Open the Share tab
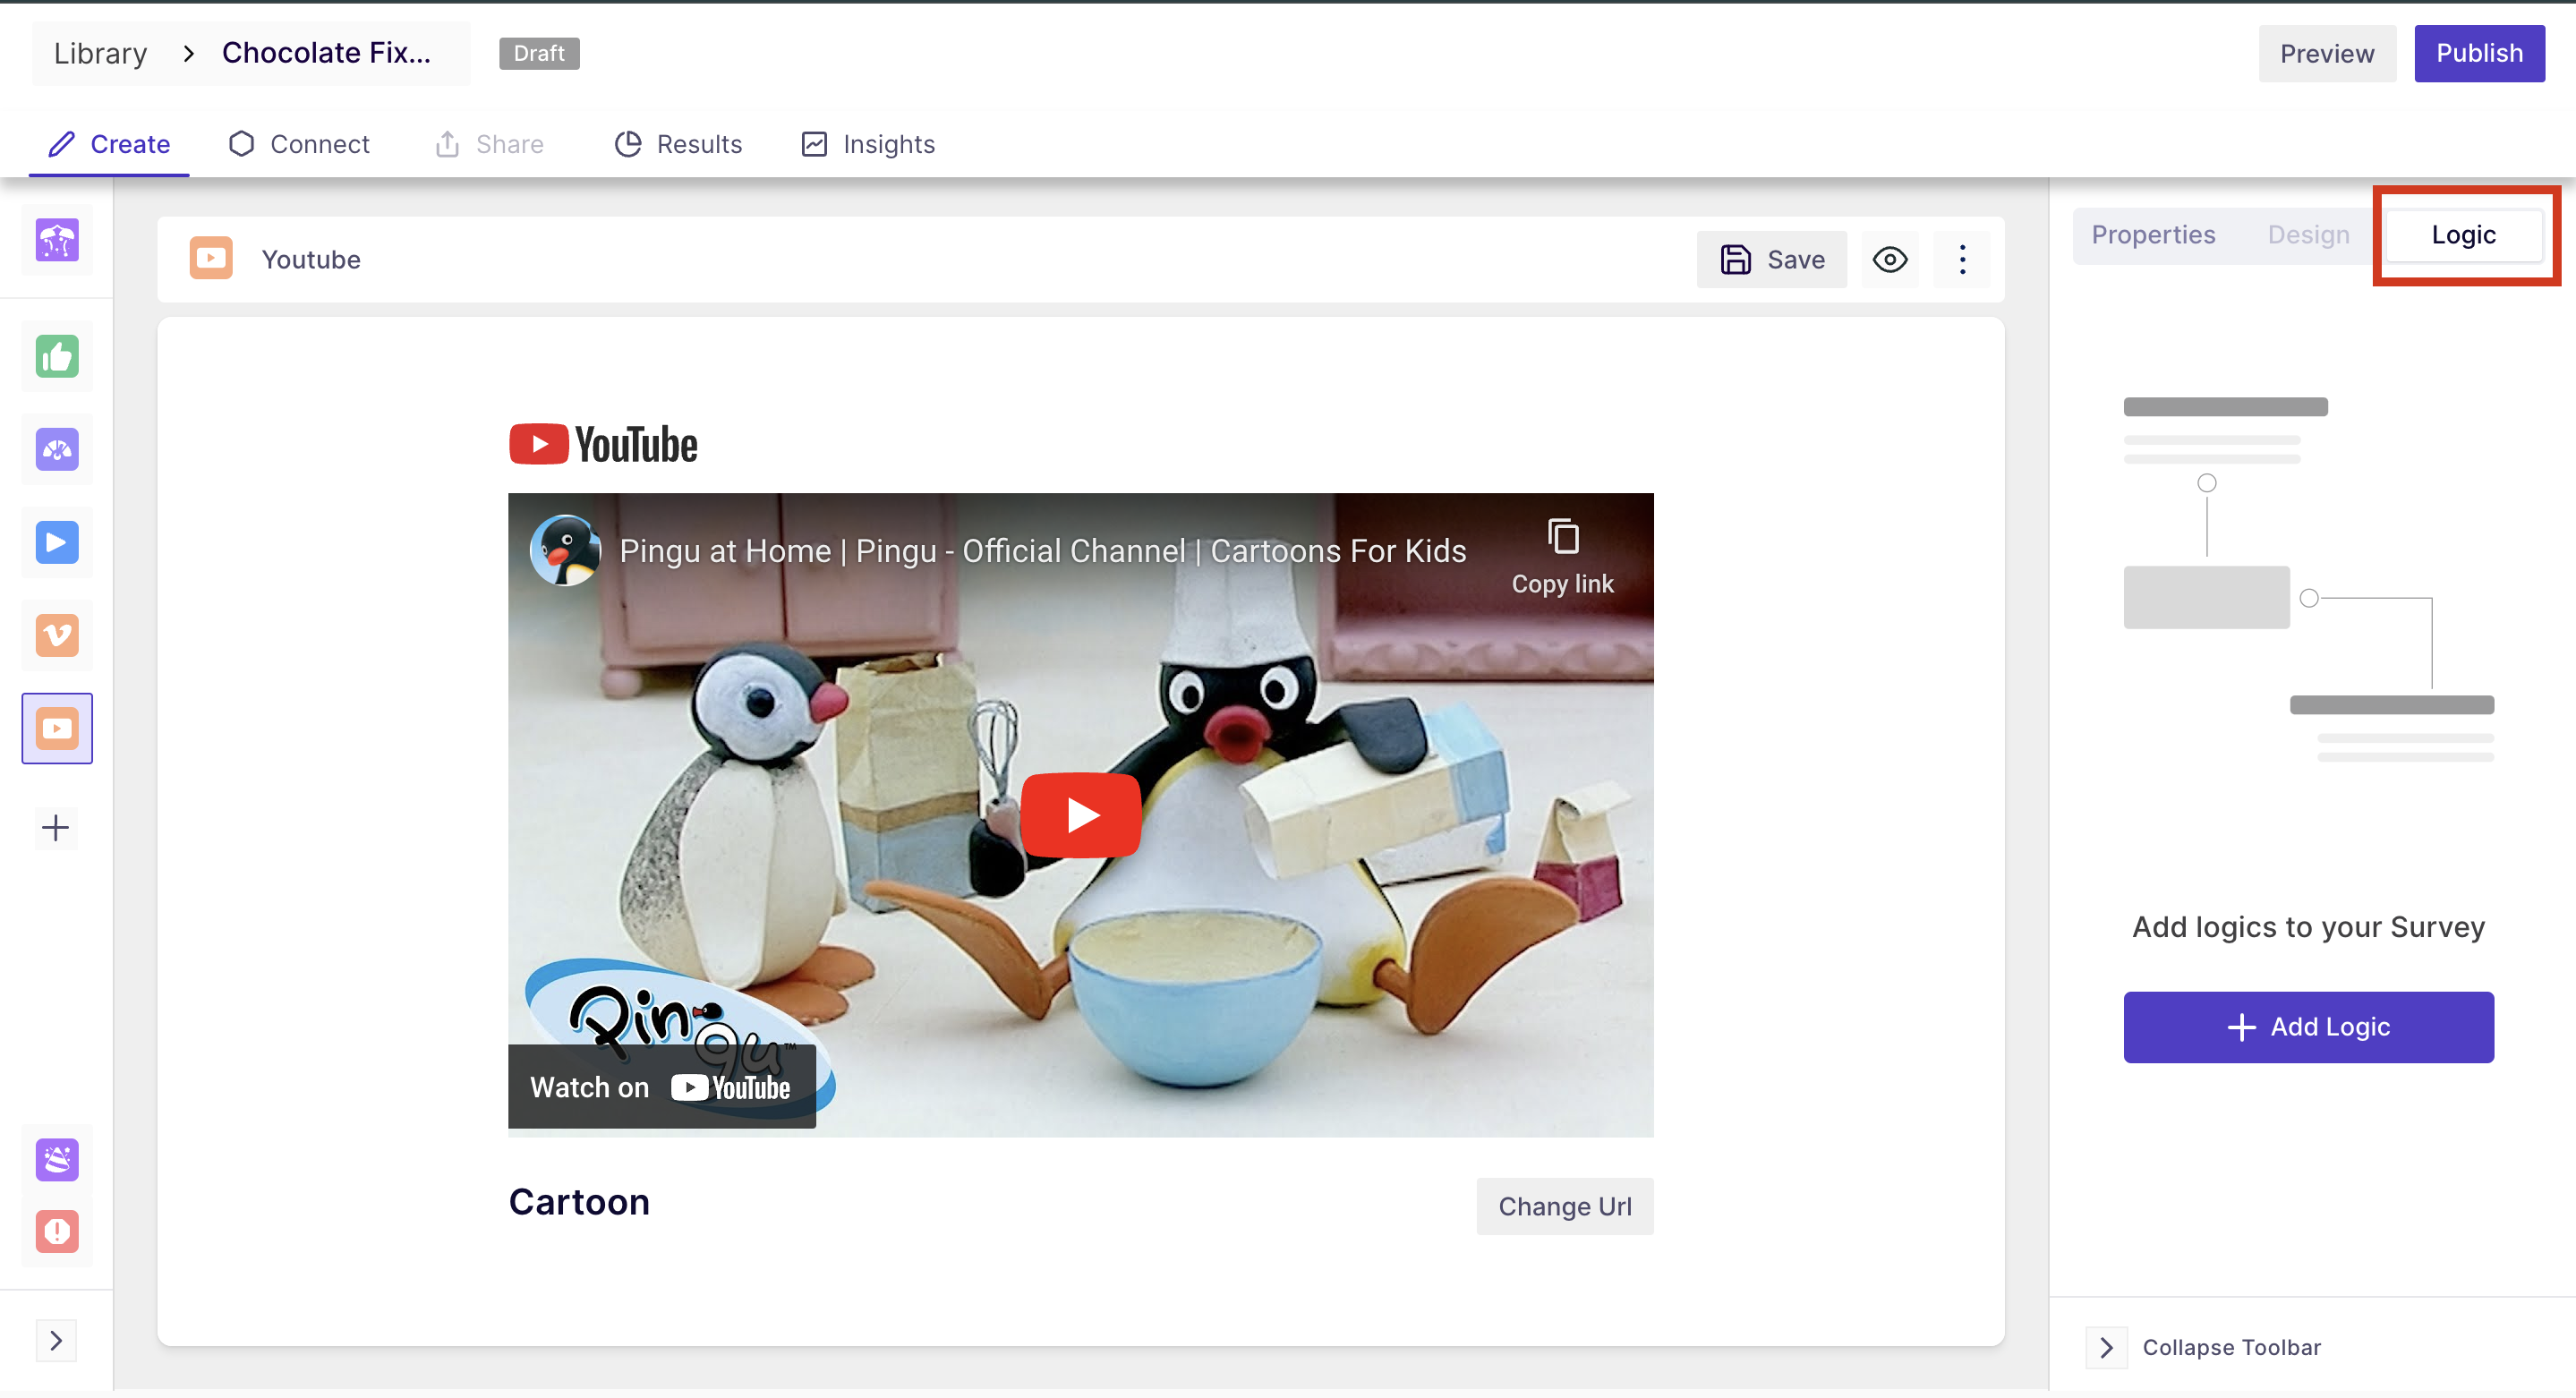The width and height of the screenshot is (2576, 1398). pos(489,144)
